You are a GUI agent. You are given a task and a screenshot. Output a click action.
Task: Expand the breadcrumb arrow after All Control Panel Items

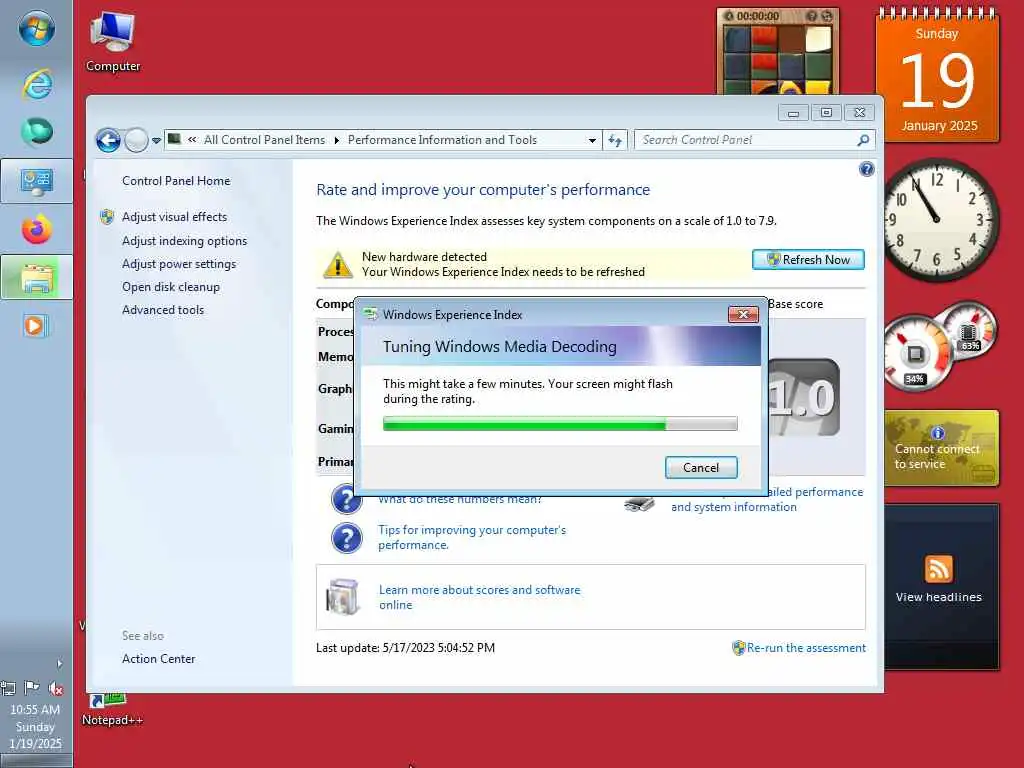pyautogui.click(x=336, y=140)
